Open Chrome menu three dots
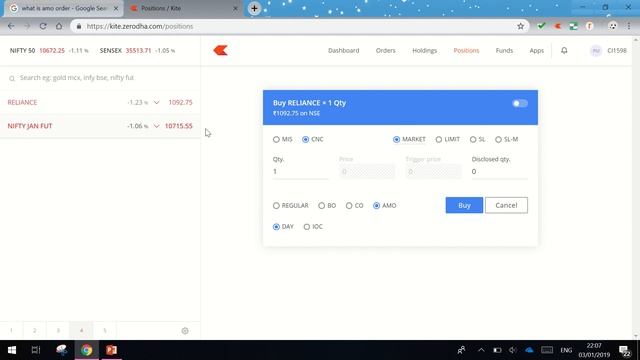This screenshot has height=360, width=640. pos(629,26)
